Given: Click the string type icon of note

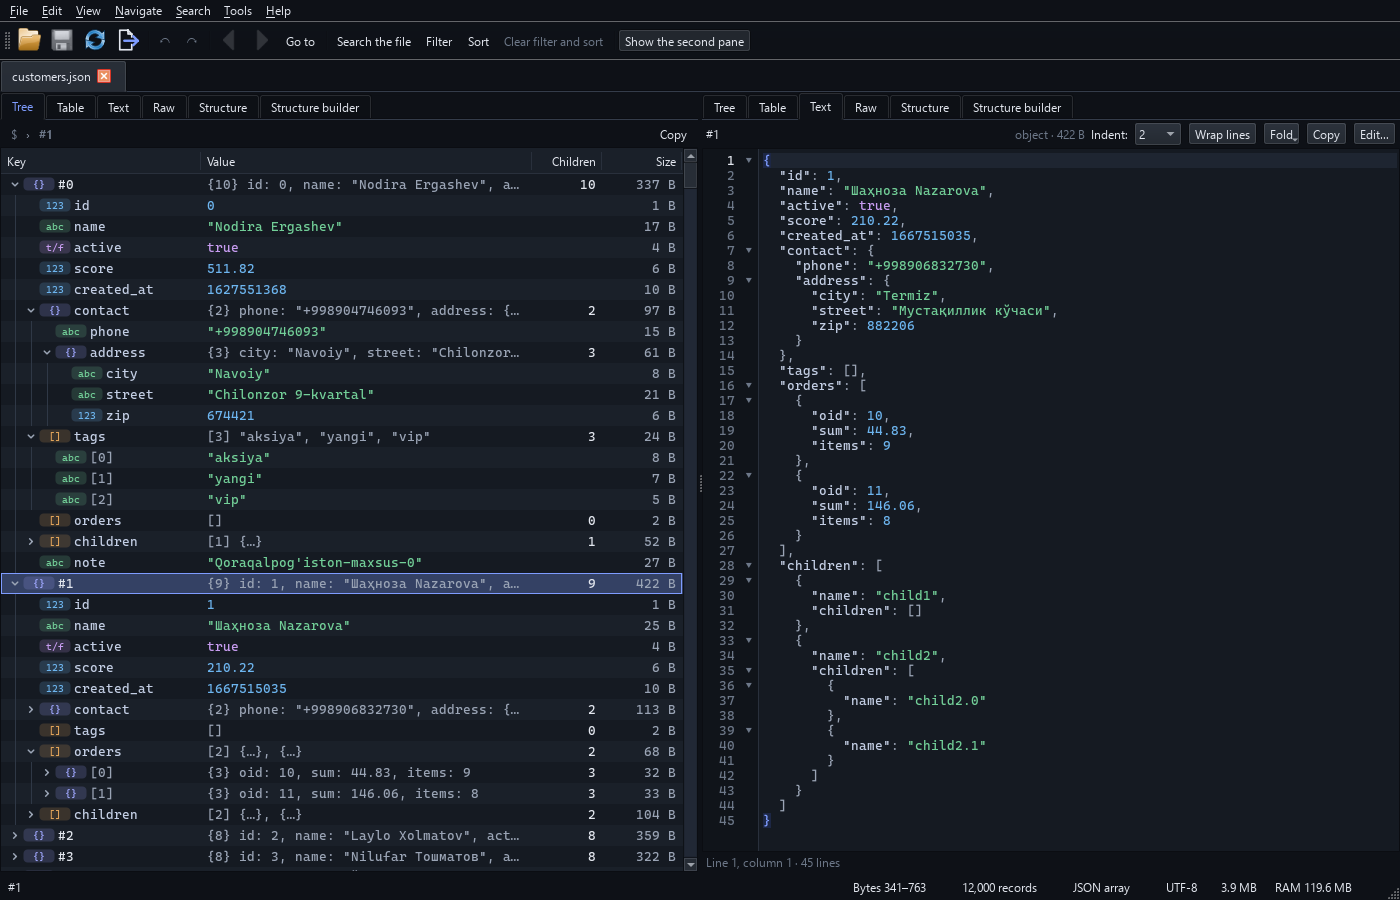Looking at the screenshot, I should [x=55, y=563].
